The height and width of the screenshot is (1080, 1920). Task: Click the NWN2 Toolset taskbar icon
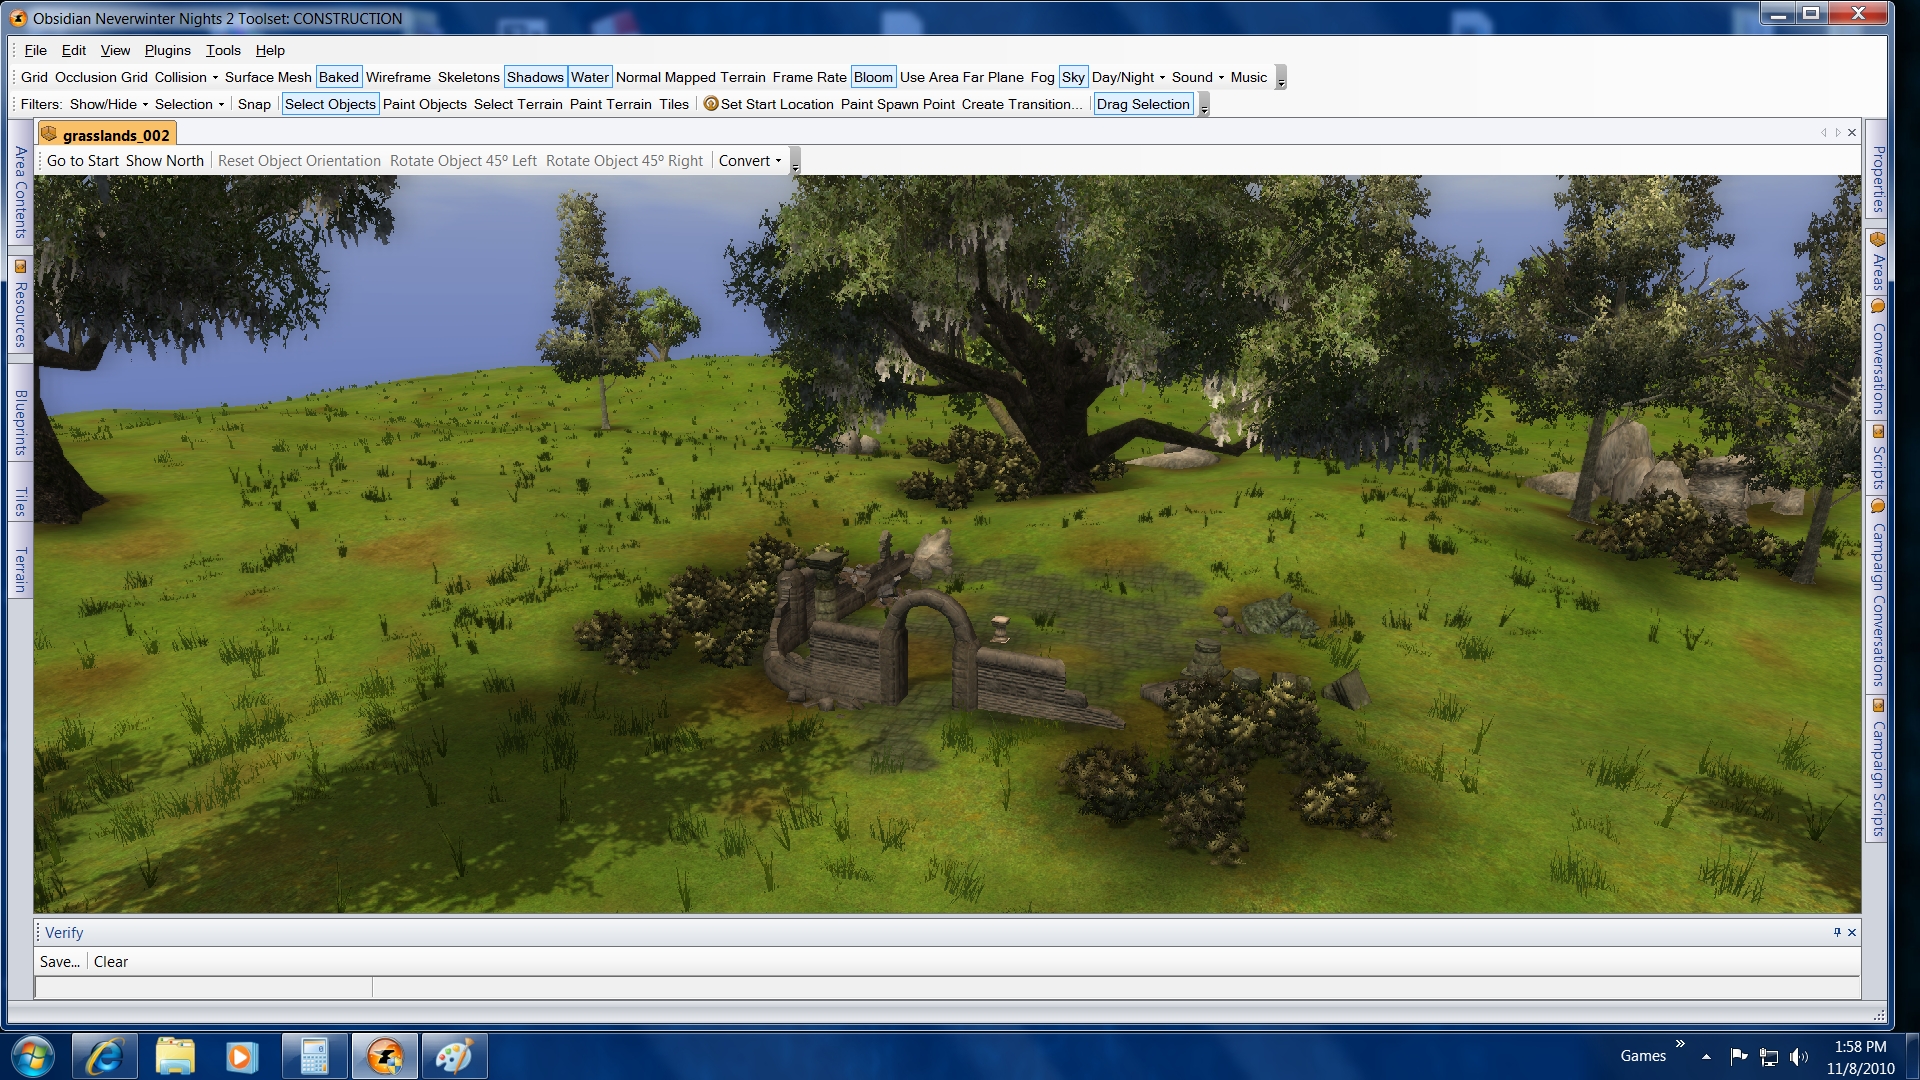click(x=385, y=1056)
